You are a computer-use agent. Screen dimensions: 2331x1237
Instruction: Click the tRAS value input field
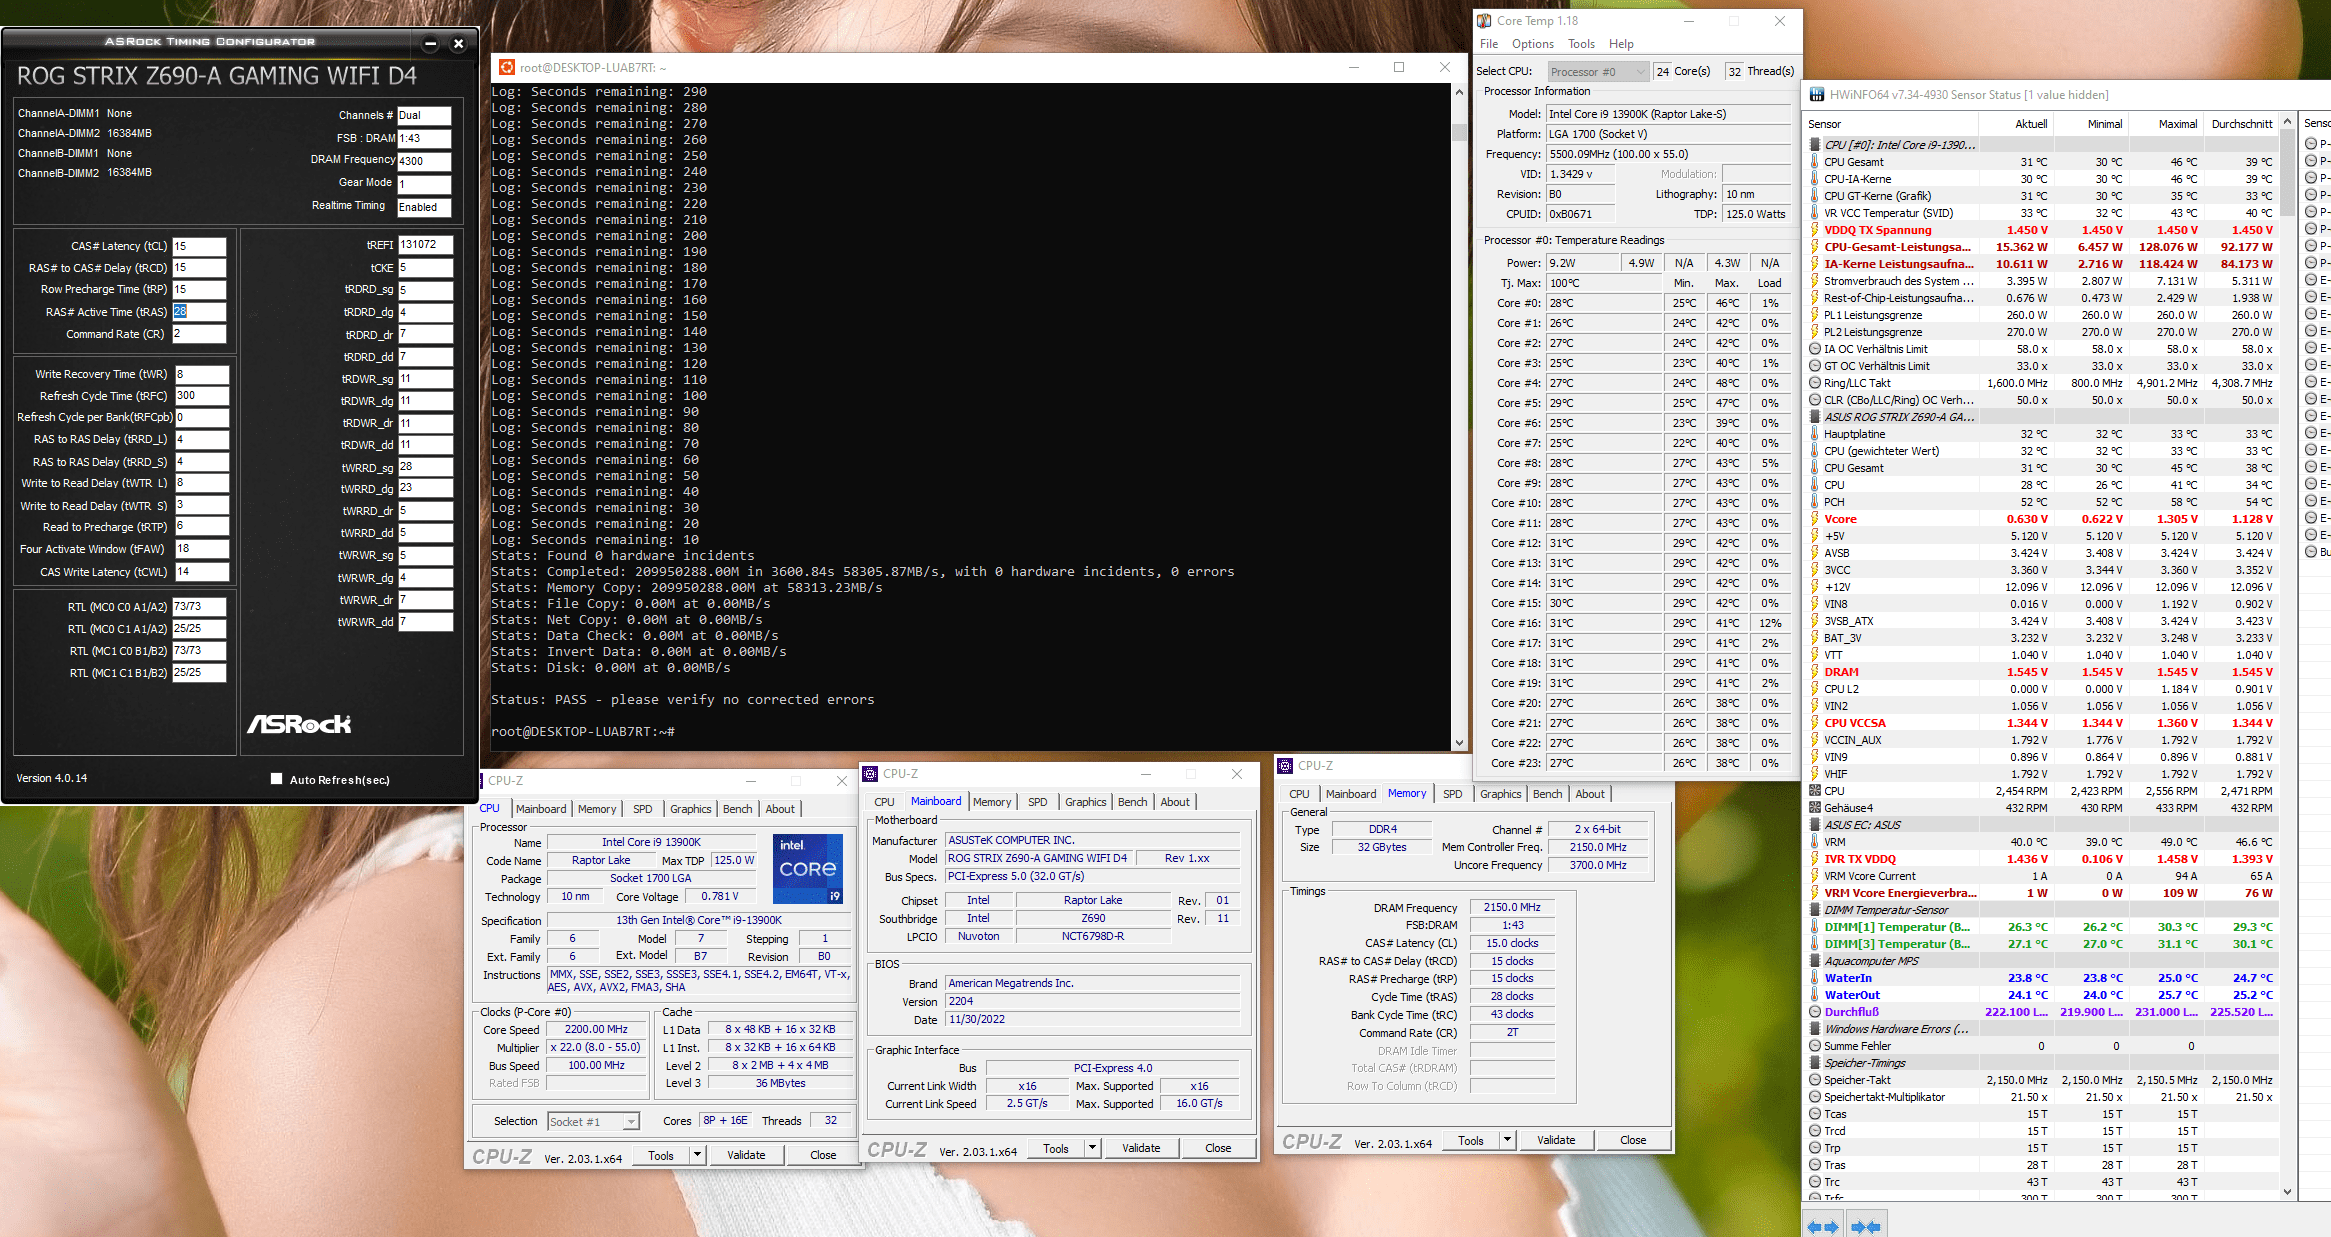199,312
